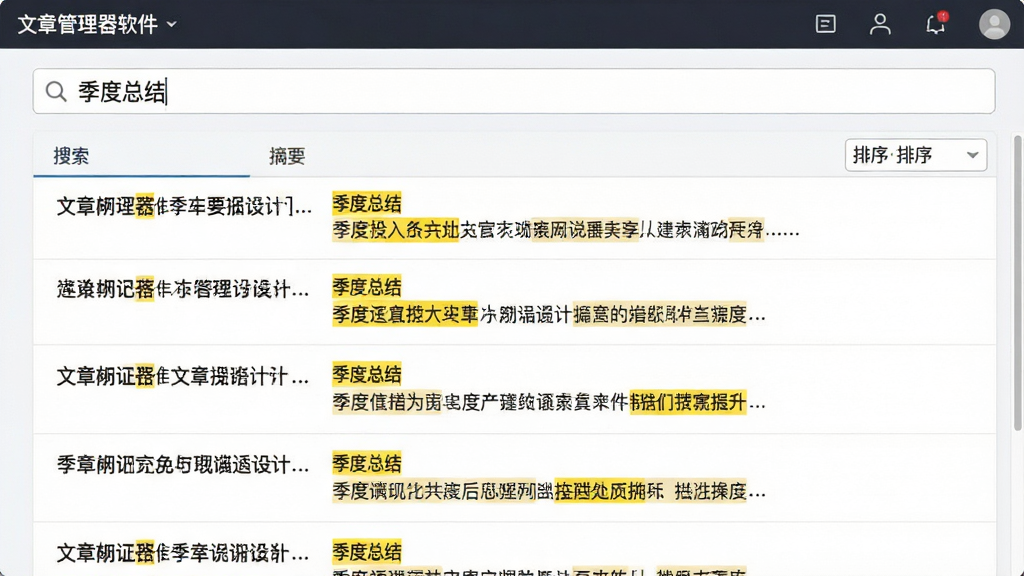Open fifth result title at list bottom

[x=183, y=553]
